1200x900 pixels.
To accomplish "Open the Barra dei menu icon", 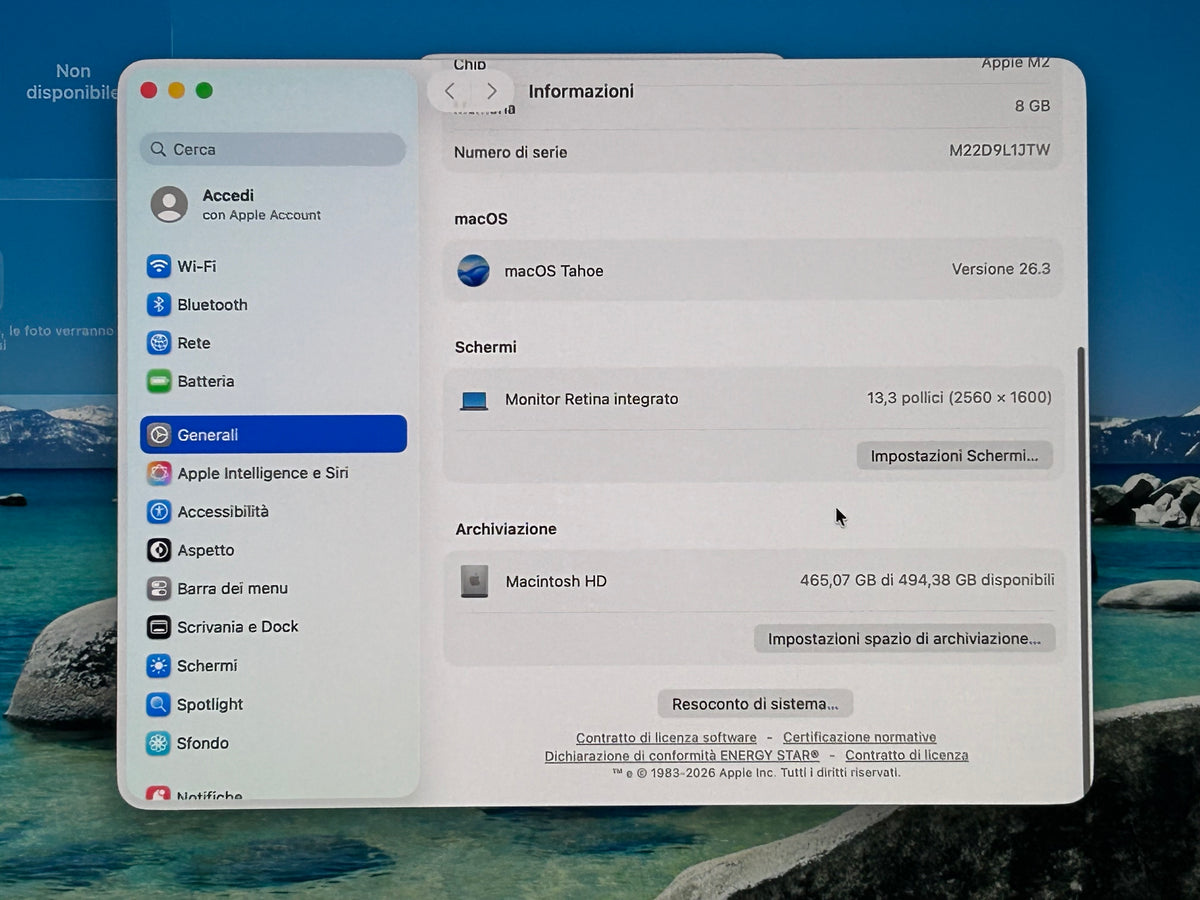I will pyautogui.click(x=159, y=588).
